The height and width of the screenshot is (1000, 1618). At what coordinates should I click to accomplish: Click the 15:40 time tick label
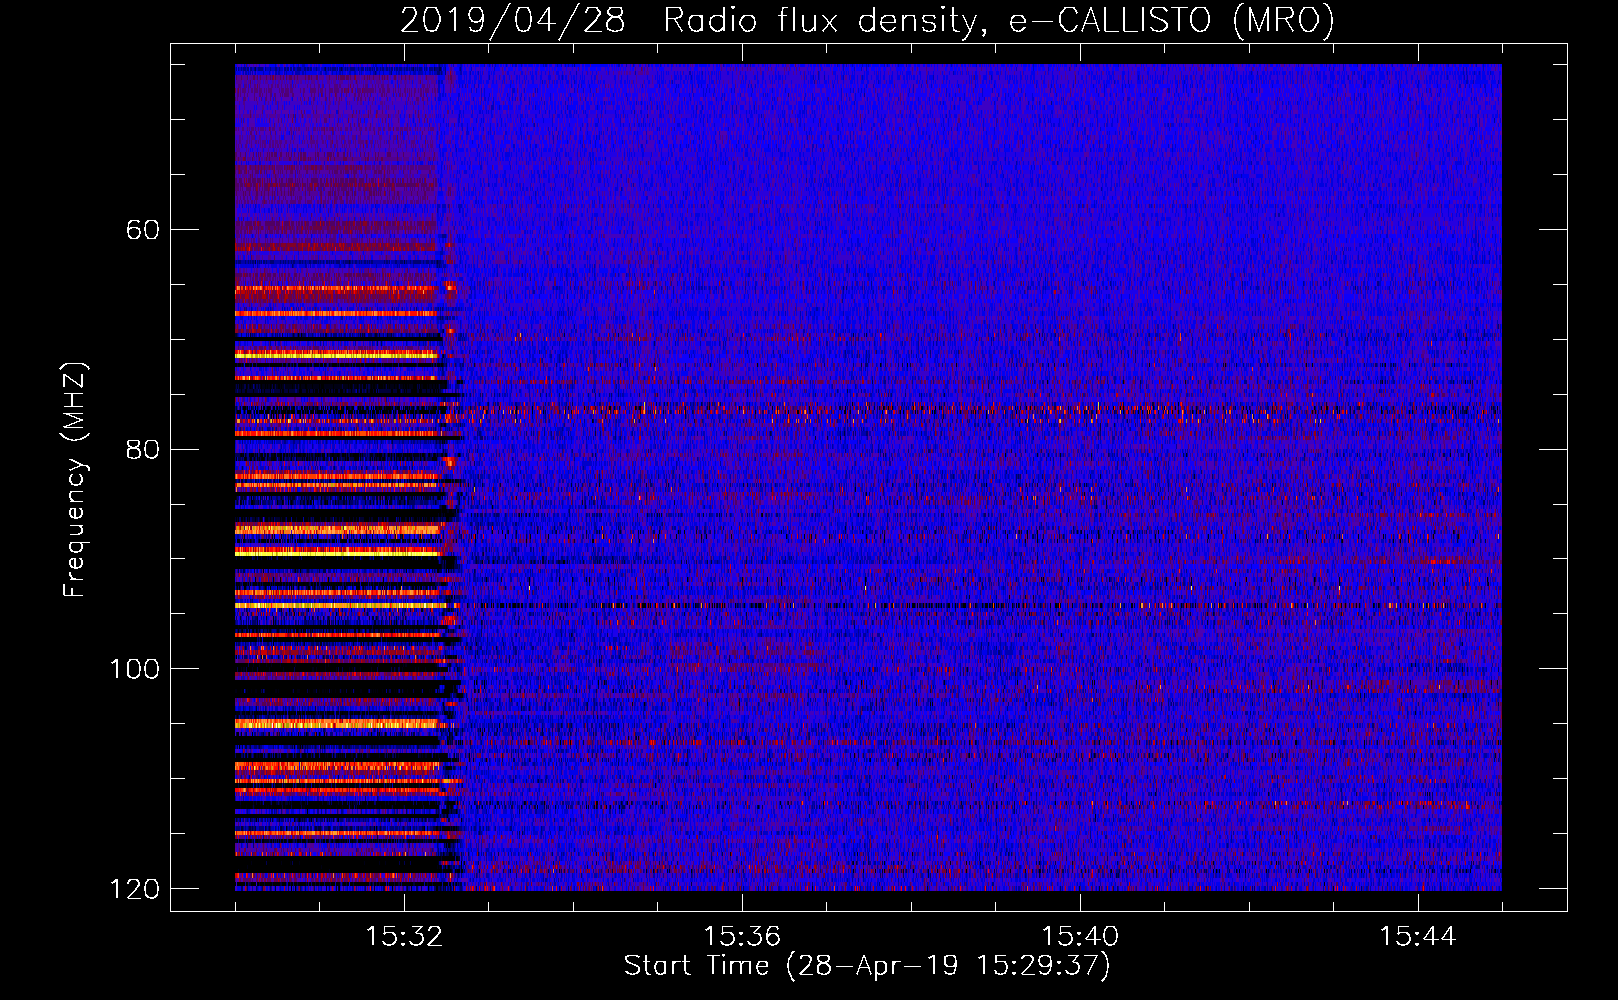click(x=1080, y=937)
